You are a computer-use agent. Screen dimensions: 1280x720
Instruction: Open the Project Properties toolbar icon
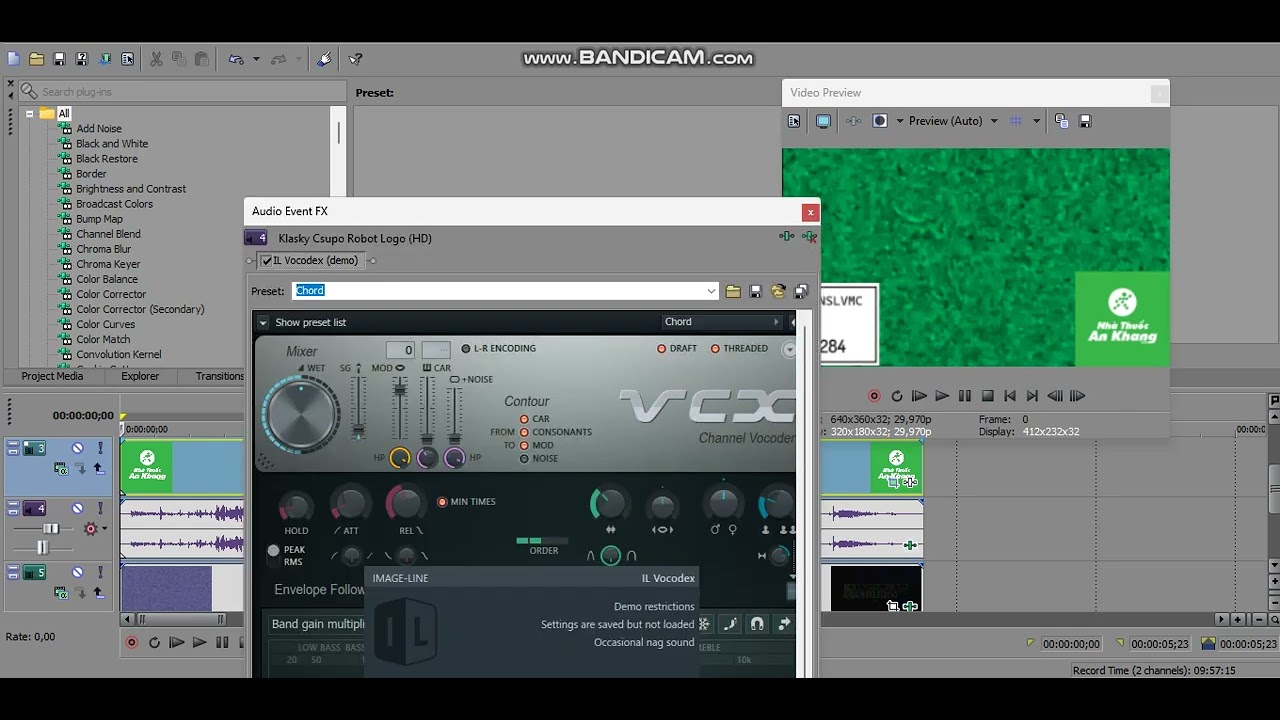pos(128,59)
